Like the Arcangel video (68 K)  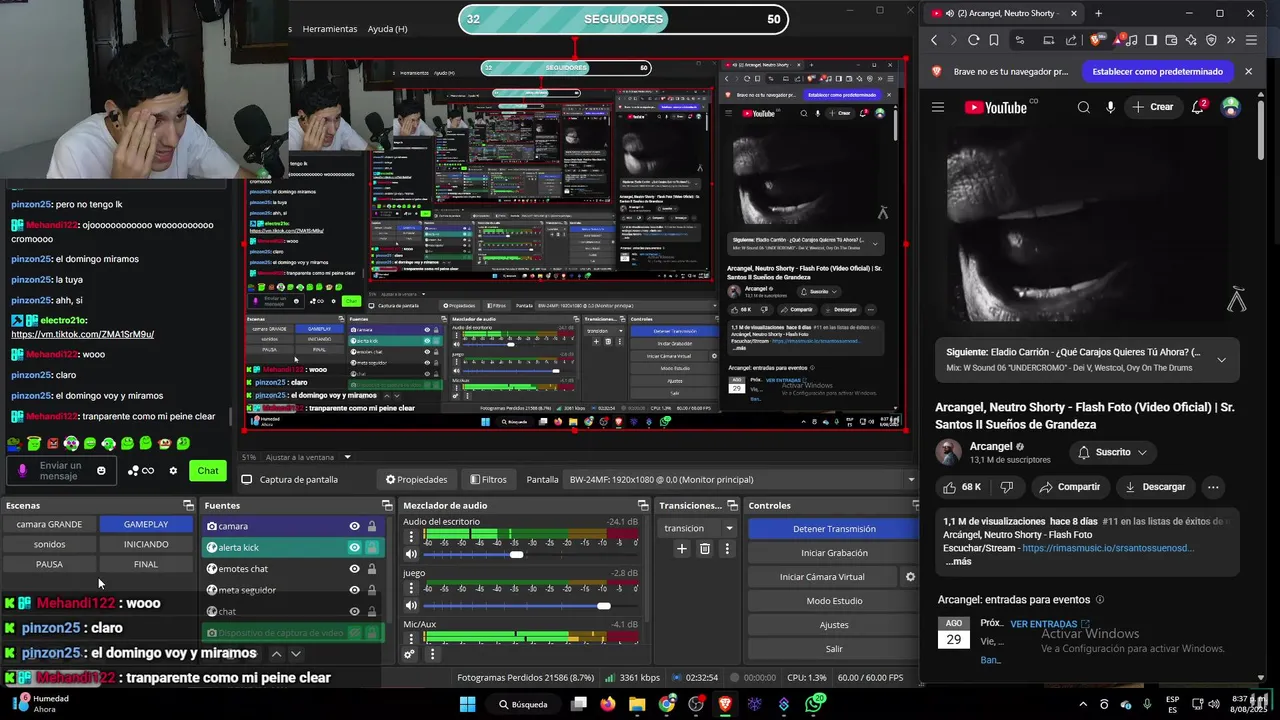(962, 487)
